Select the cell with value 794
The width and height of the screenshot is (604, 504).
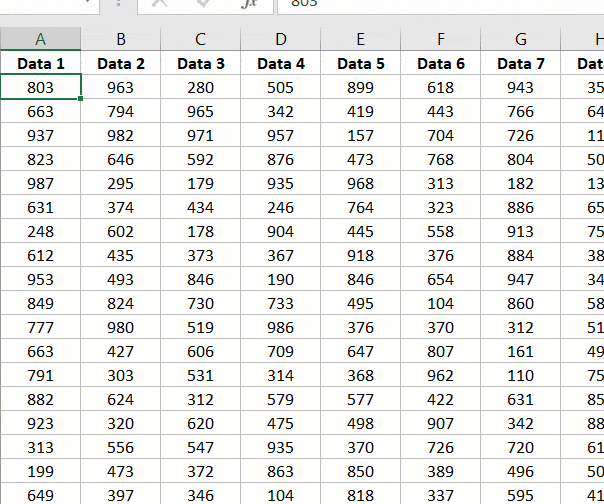click(x=121, y=111)
